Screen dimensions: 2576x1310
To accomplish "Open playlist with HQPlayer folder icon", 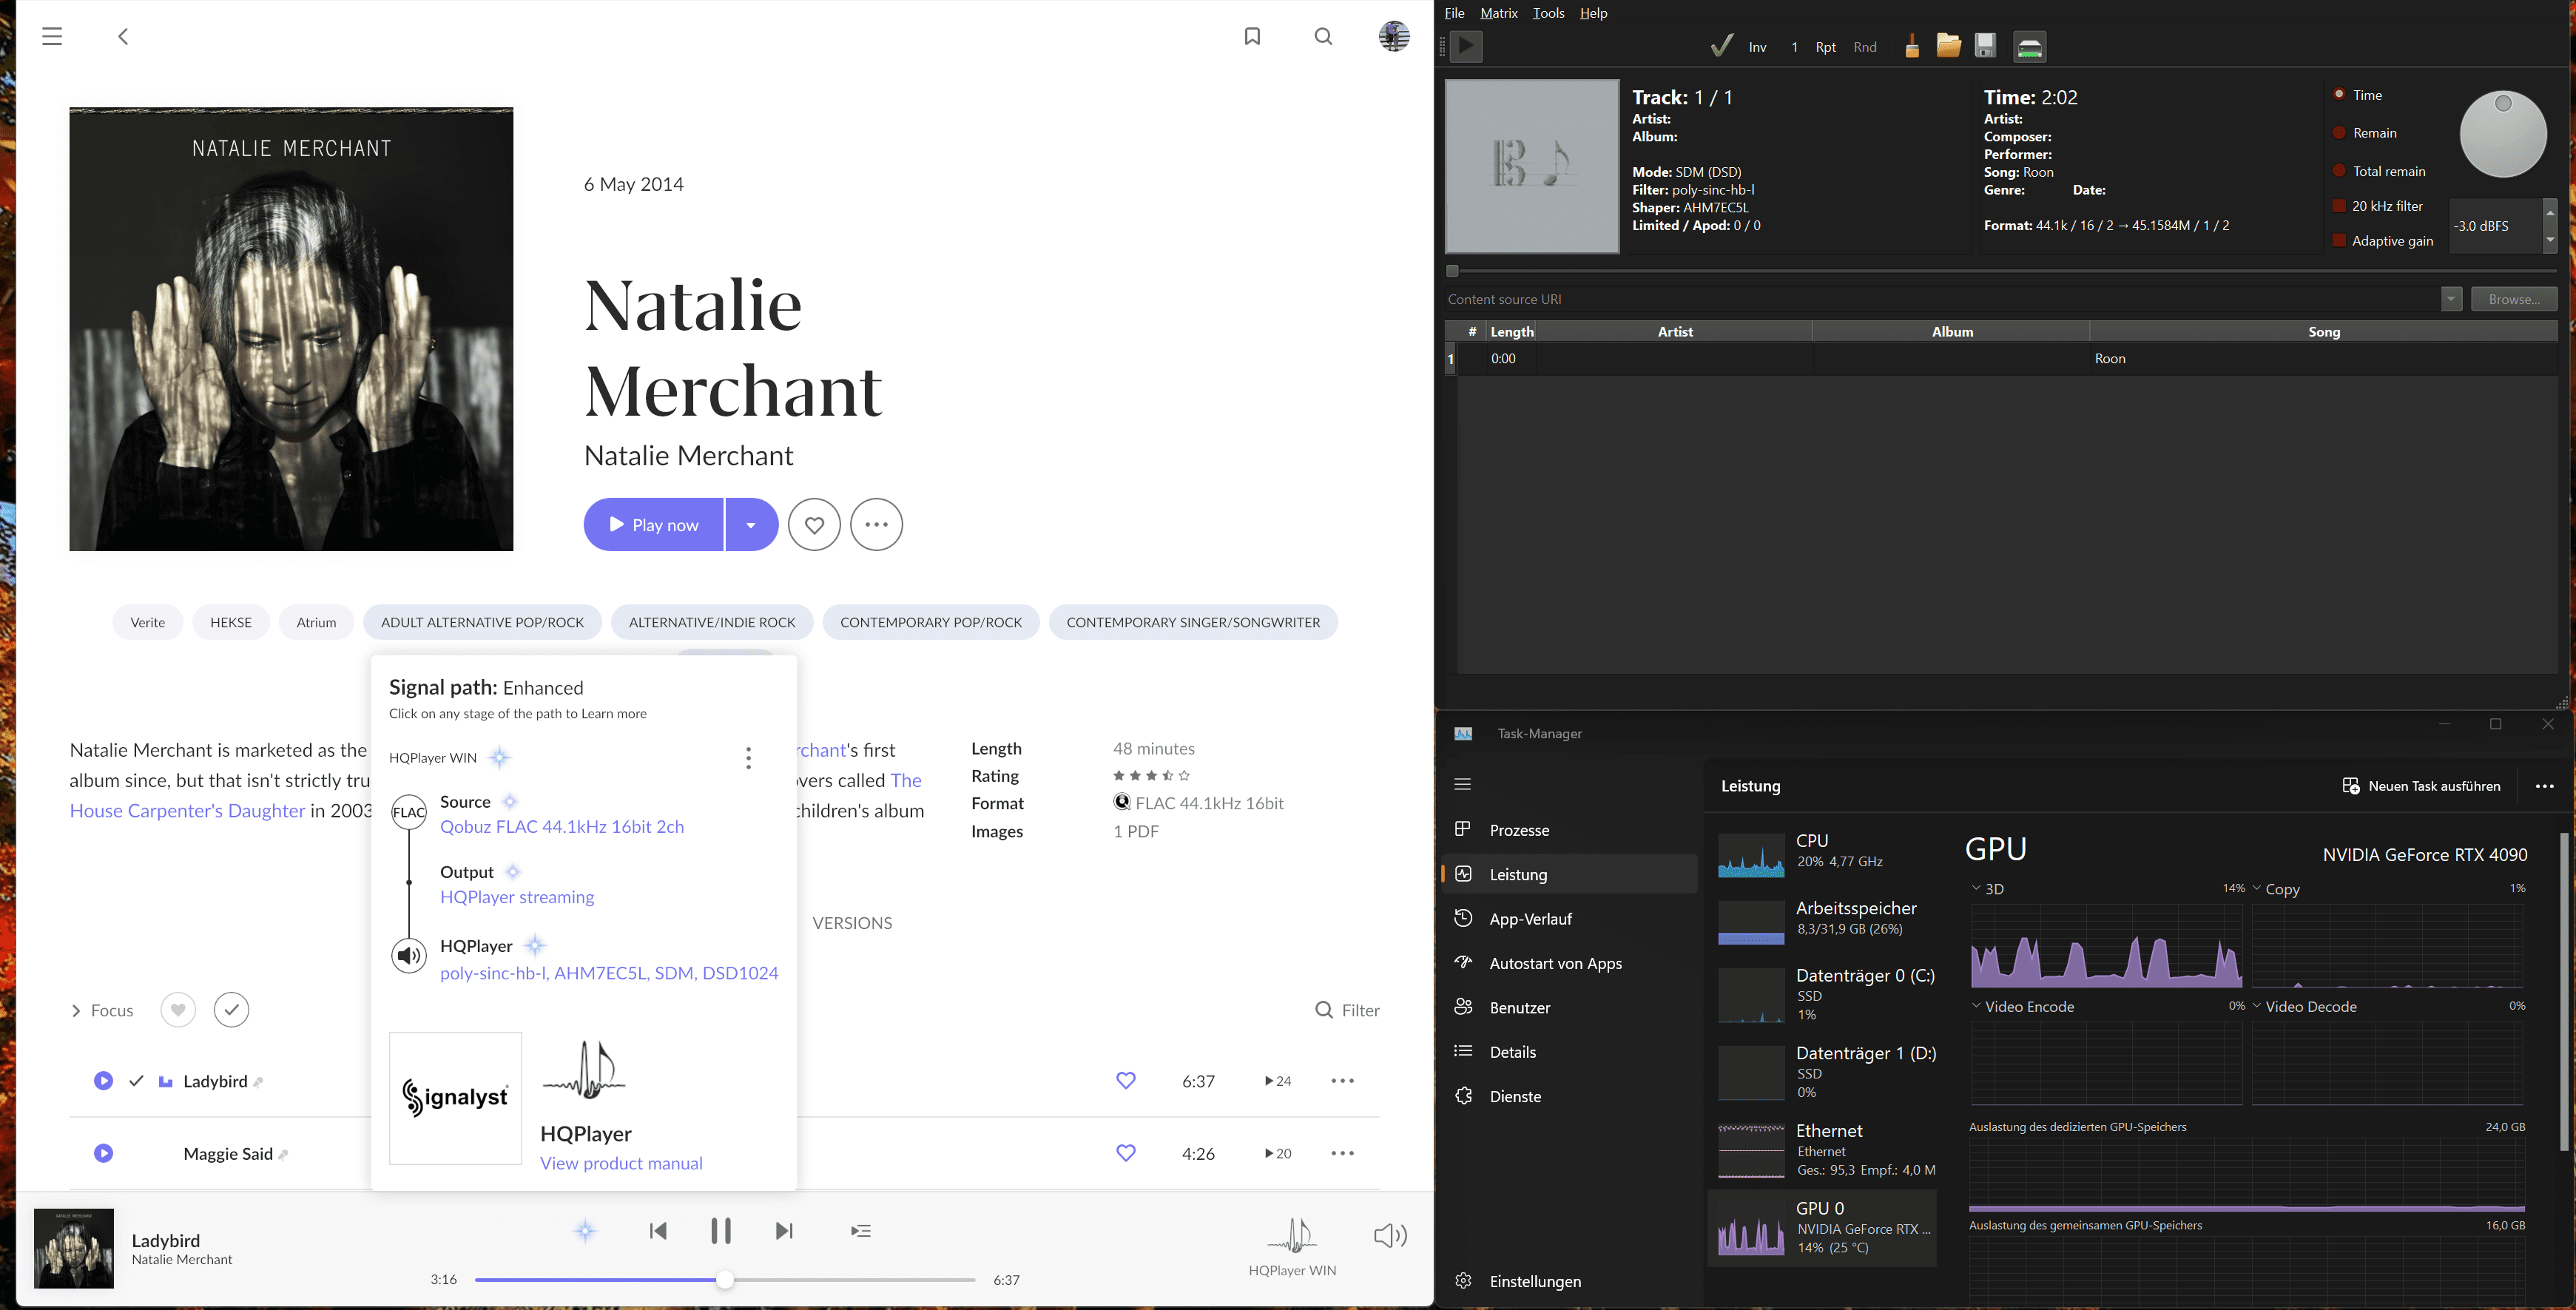I will (1948, 46).
